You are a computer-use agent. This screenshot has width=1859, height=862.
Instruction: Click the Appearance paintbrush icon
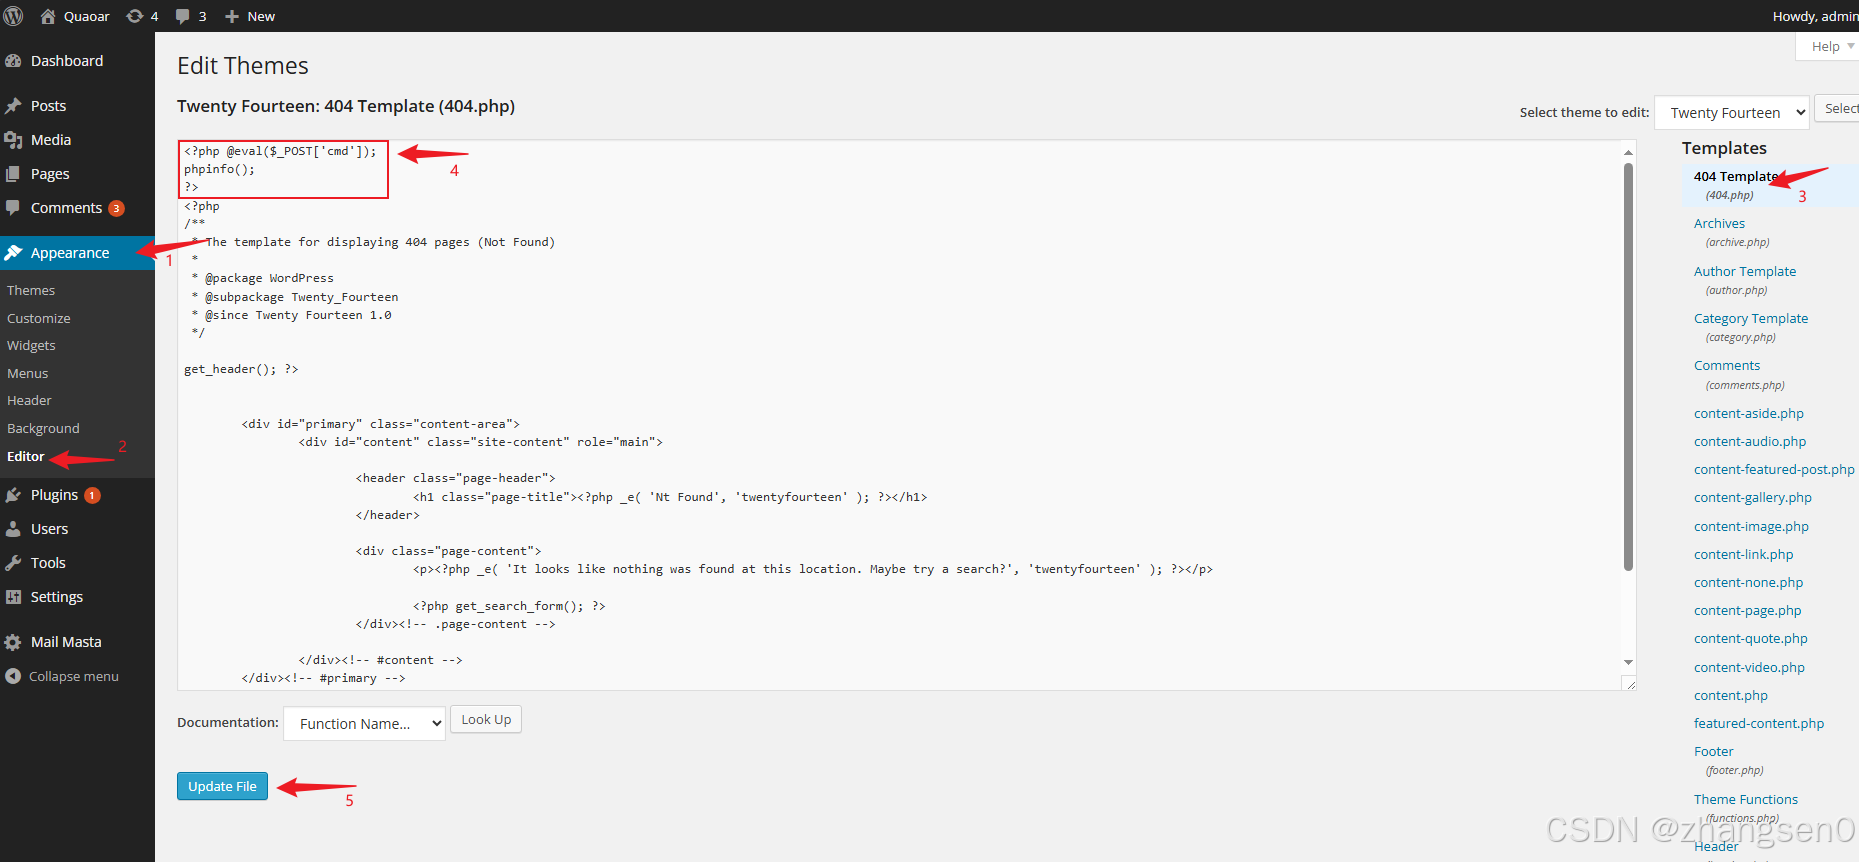click(13, 253)
